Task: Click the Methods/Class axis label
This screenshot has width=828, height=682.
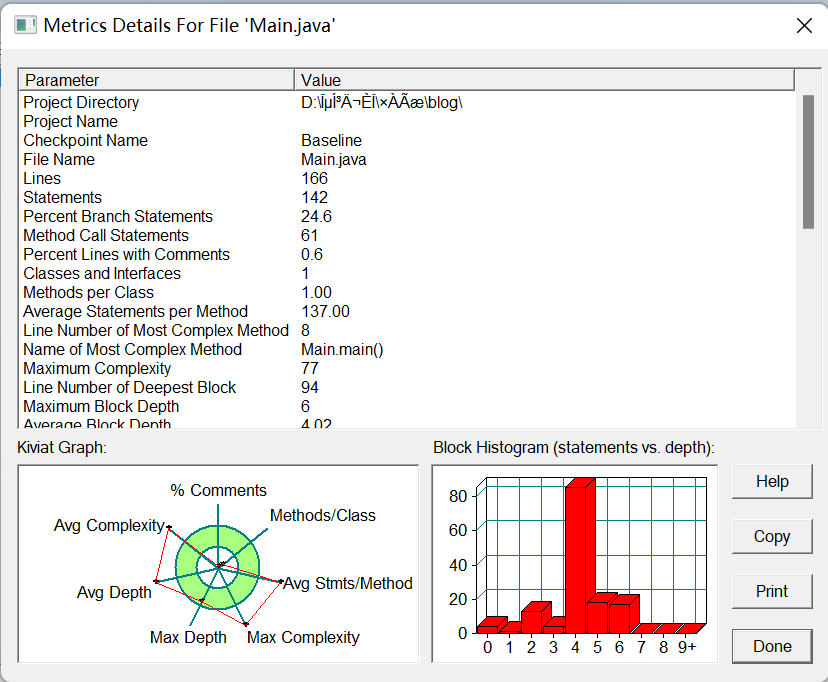Action: (x=323, y=515)
